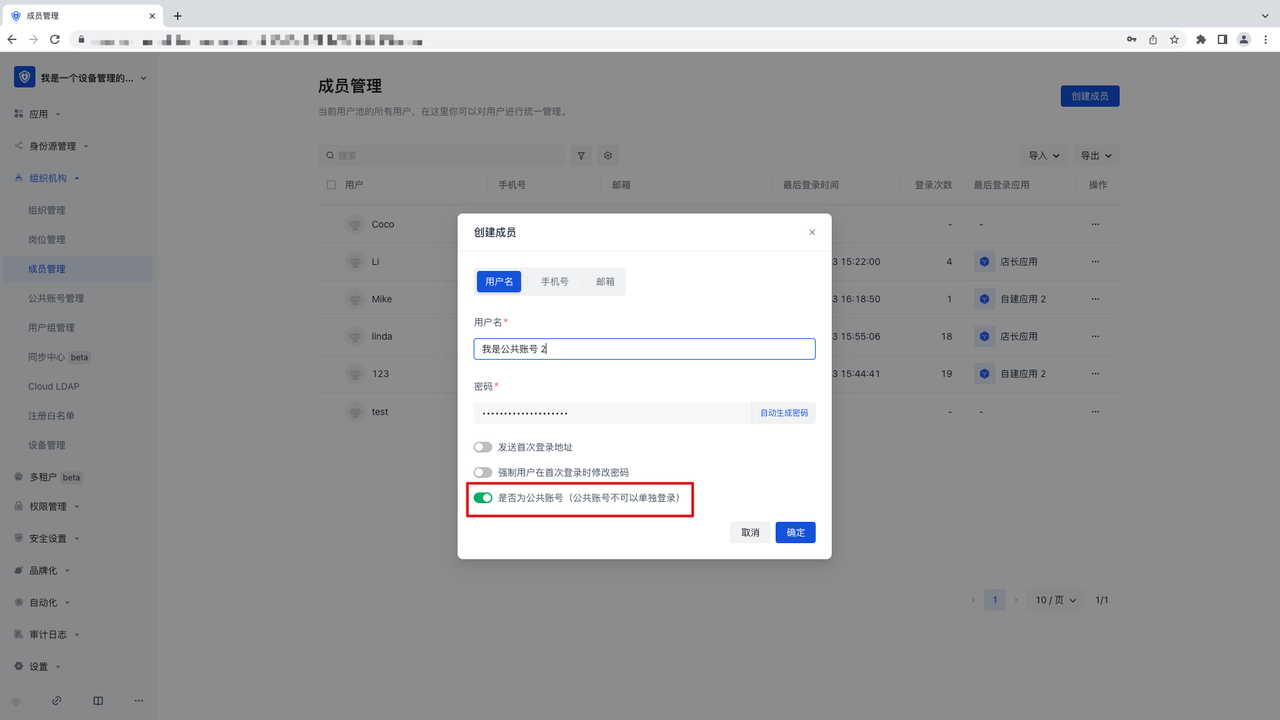
Task: Open the 10 / 页 page size selector
Action: click(1056, 600)
